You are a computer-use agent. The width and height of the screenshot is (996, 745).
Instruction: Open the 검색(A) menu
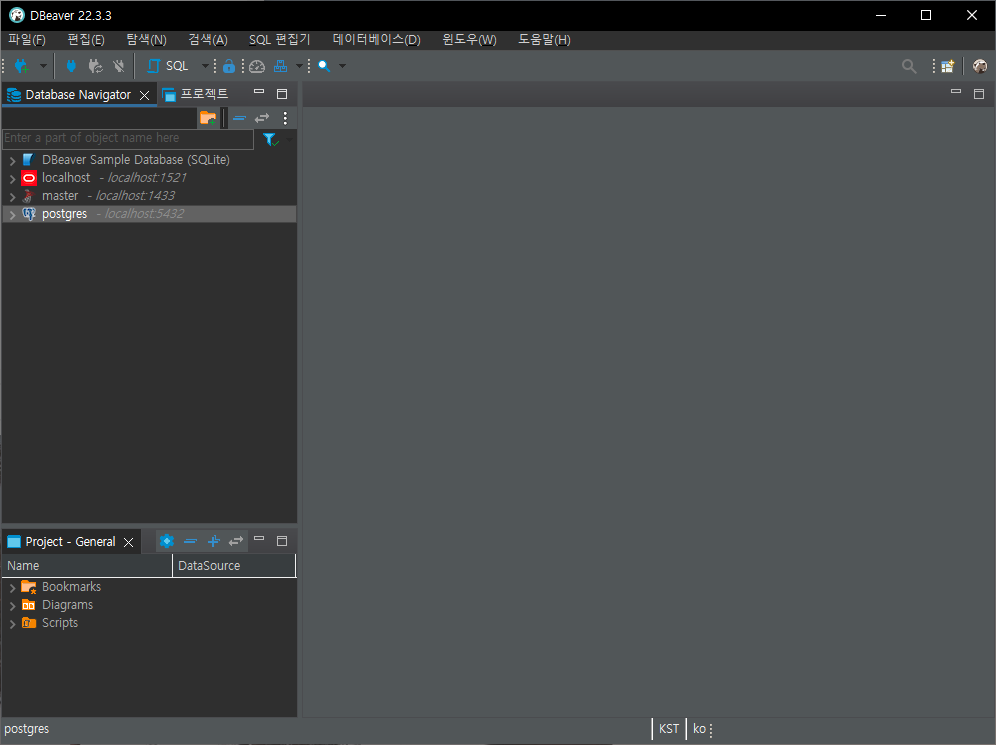(x=208, y=39)
